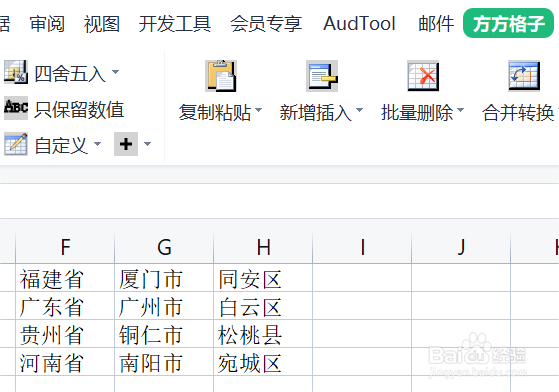The image size is (559, 392).
Task: Select cell containing 河南省
Action: click(65, 362)
